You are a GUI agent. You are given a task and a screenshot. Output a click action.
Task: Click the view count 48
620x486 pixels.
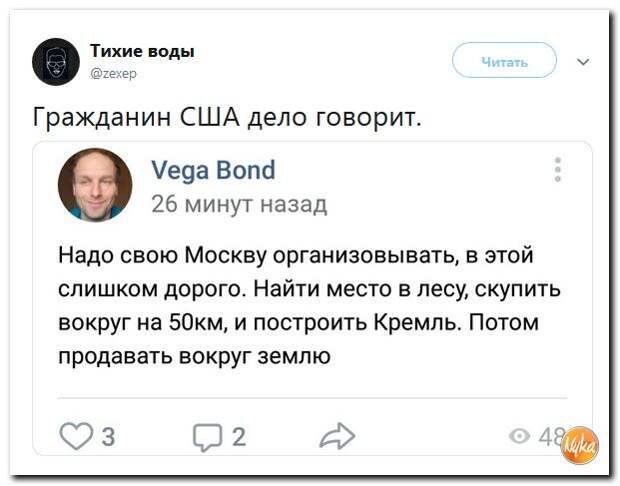(x=551, y=437)
